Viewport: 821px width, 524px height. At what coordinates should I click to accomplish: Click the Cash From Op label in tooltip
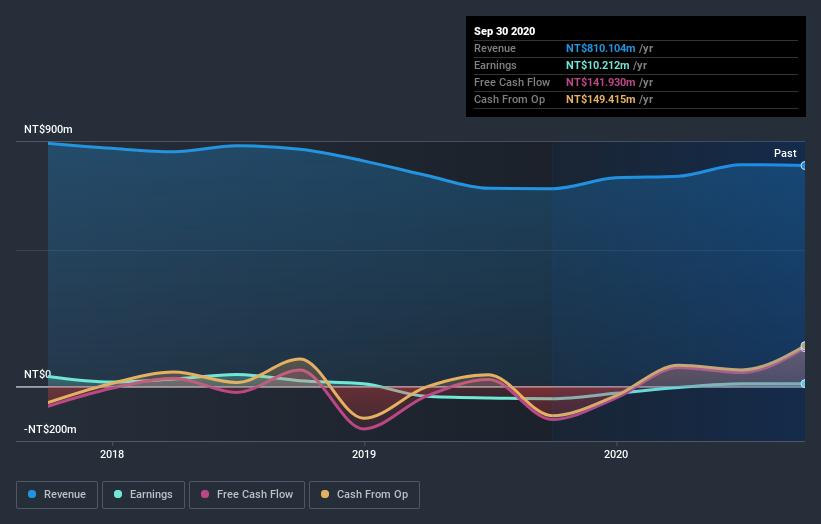pyautogui.click(x=509, y=99)
